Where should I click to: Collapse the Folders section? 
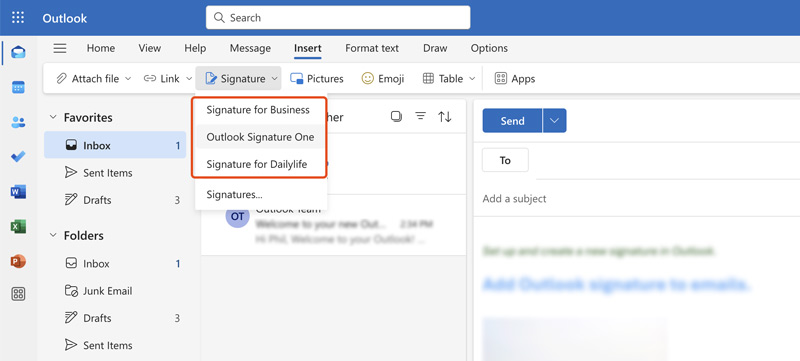coord(53,235)
